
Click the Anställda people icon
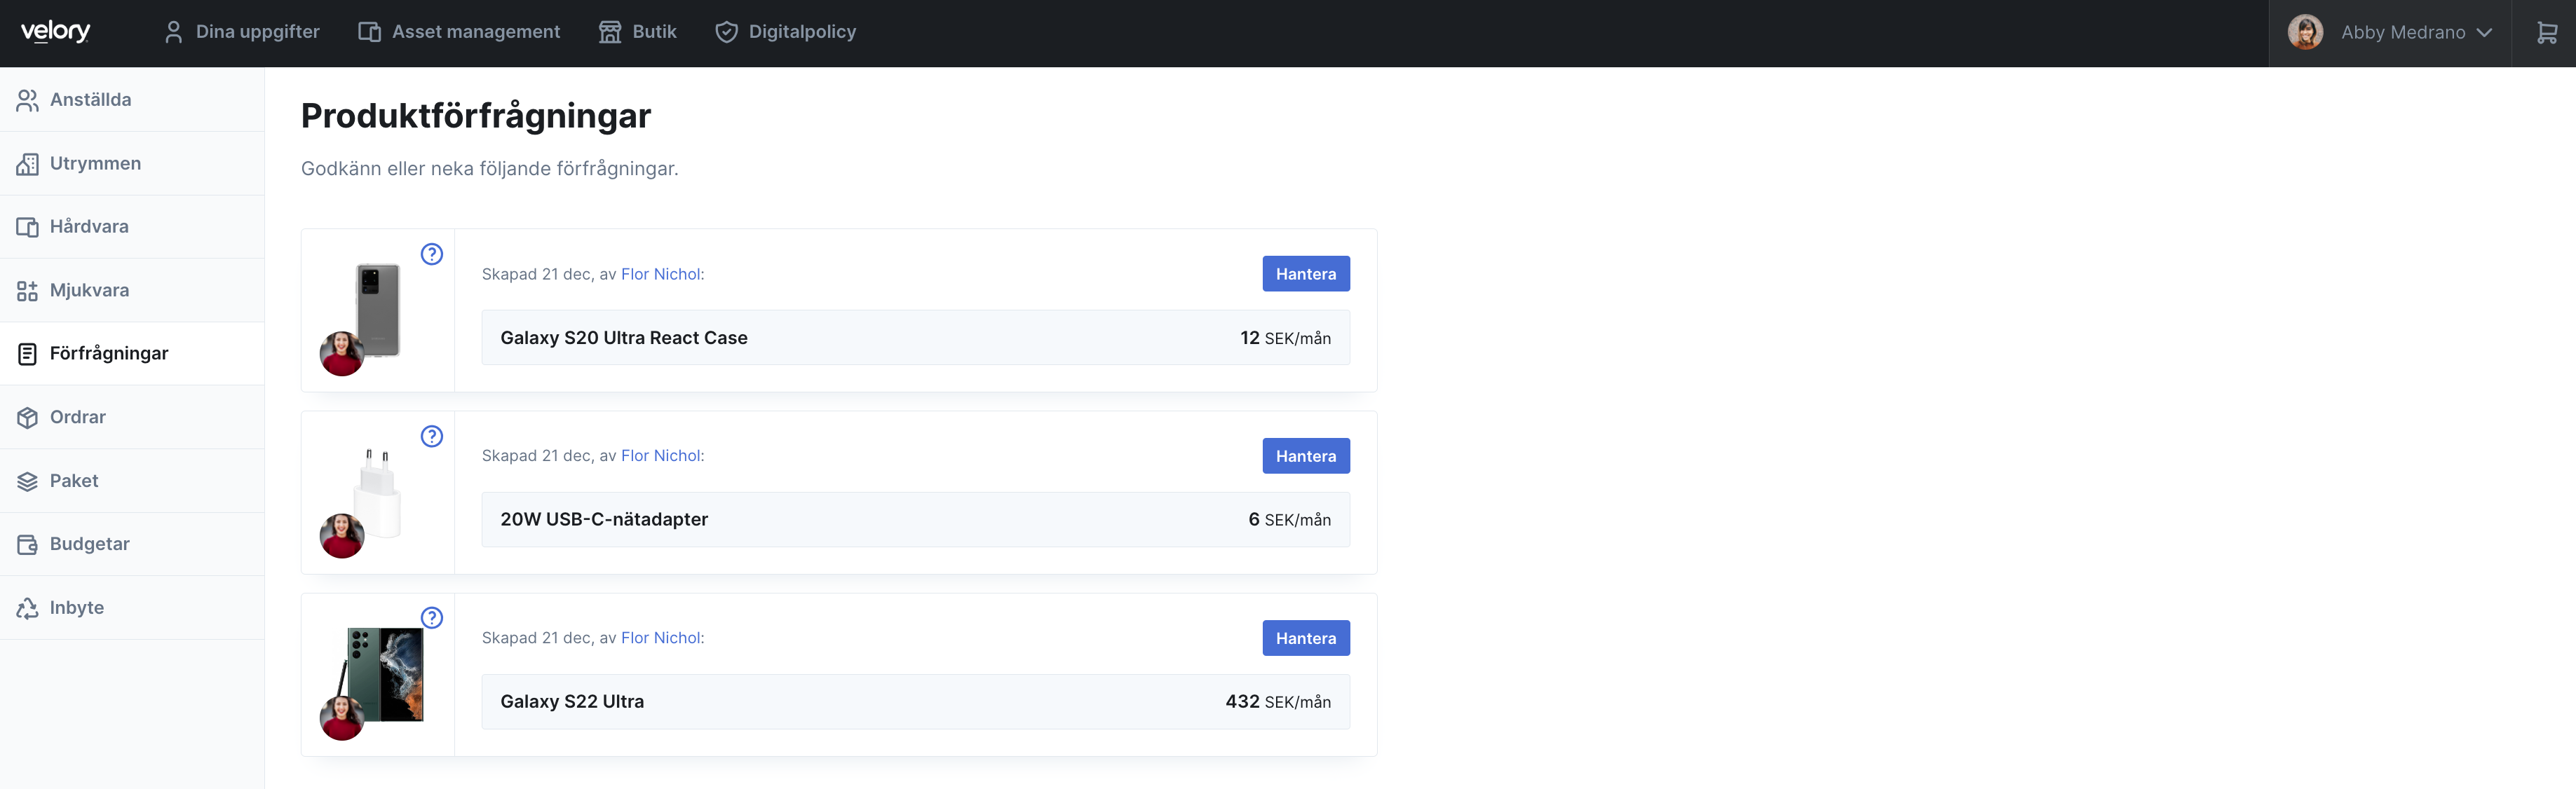point(27,100)
